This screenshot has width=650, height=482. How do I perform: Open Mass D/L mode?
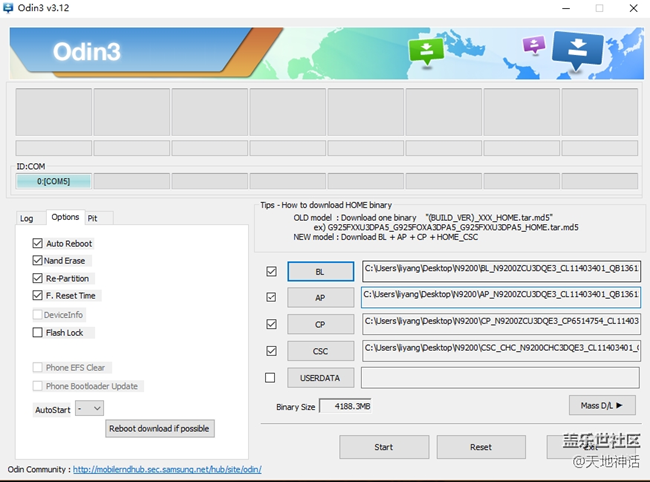(x=602, y=405)
